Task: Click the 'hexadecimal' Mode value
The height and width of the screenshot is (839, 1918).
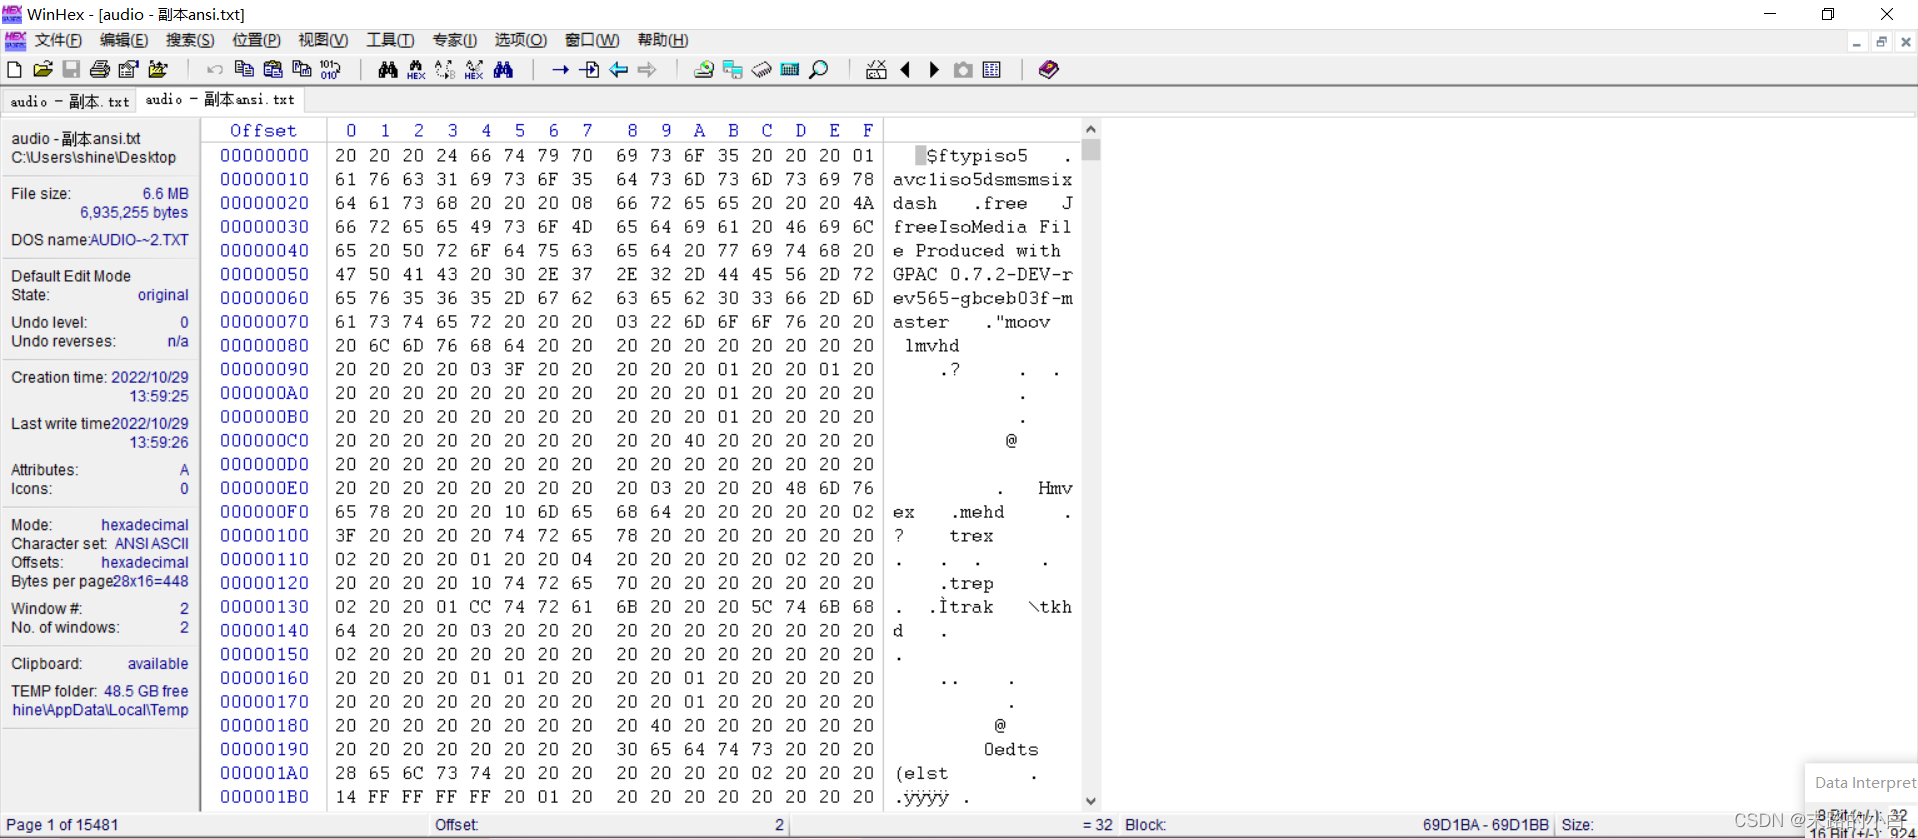Action: pyautogui.click(x=145, y=525)
